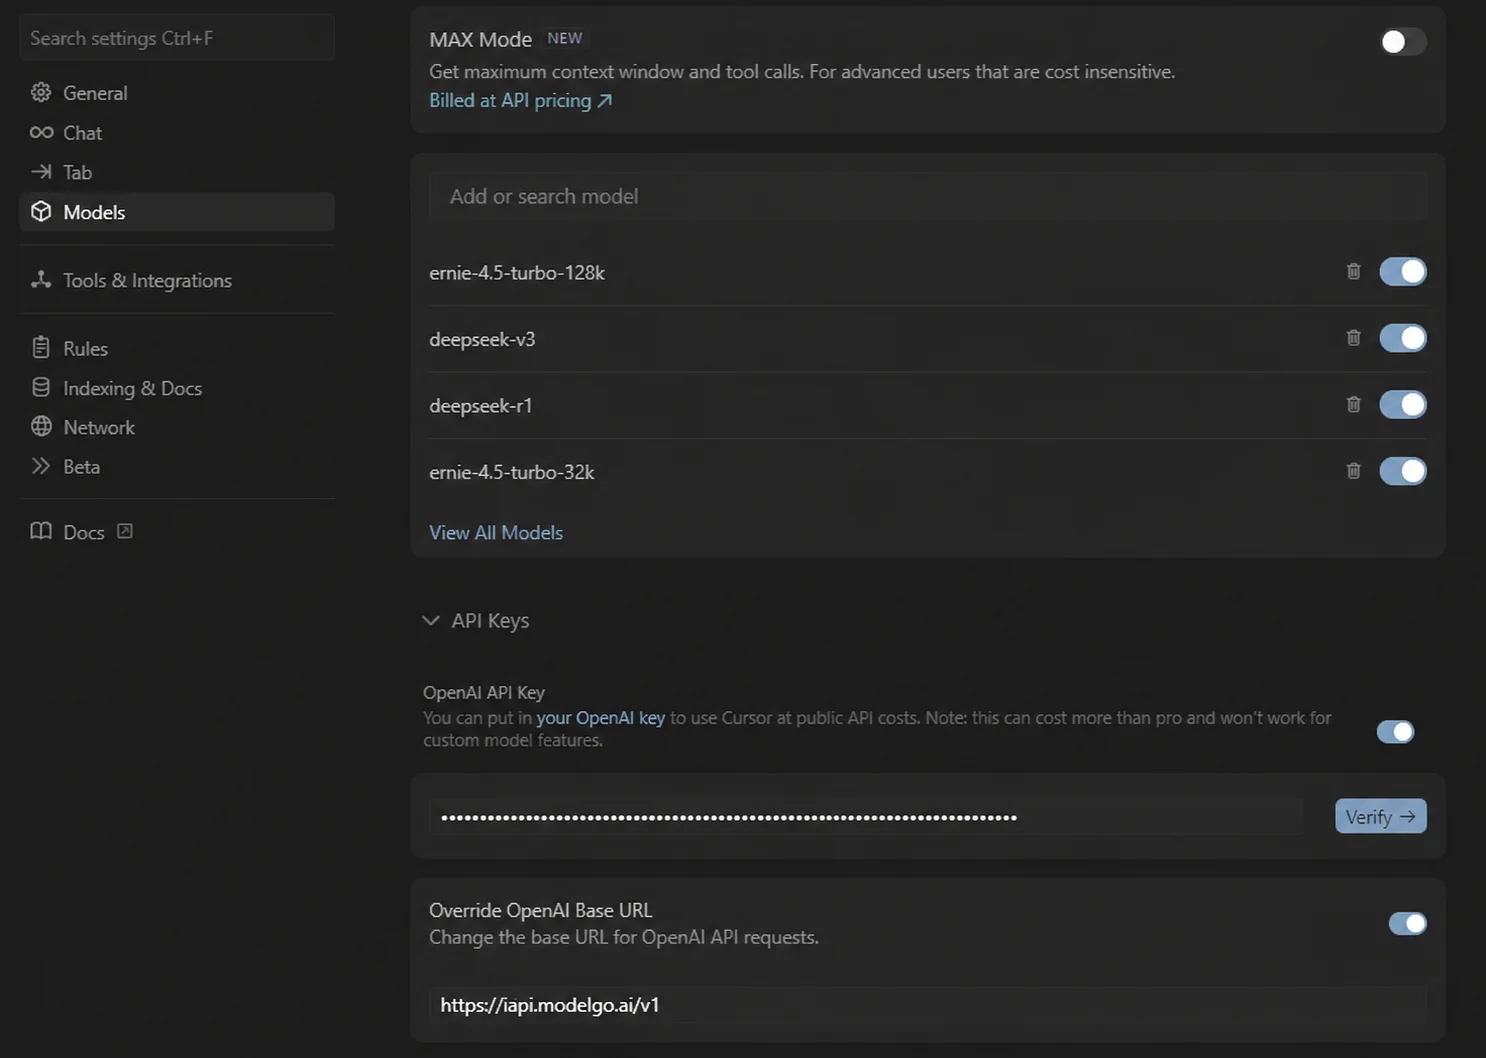Disable Override OpenAI Base URL toggle

[1408, 923]
